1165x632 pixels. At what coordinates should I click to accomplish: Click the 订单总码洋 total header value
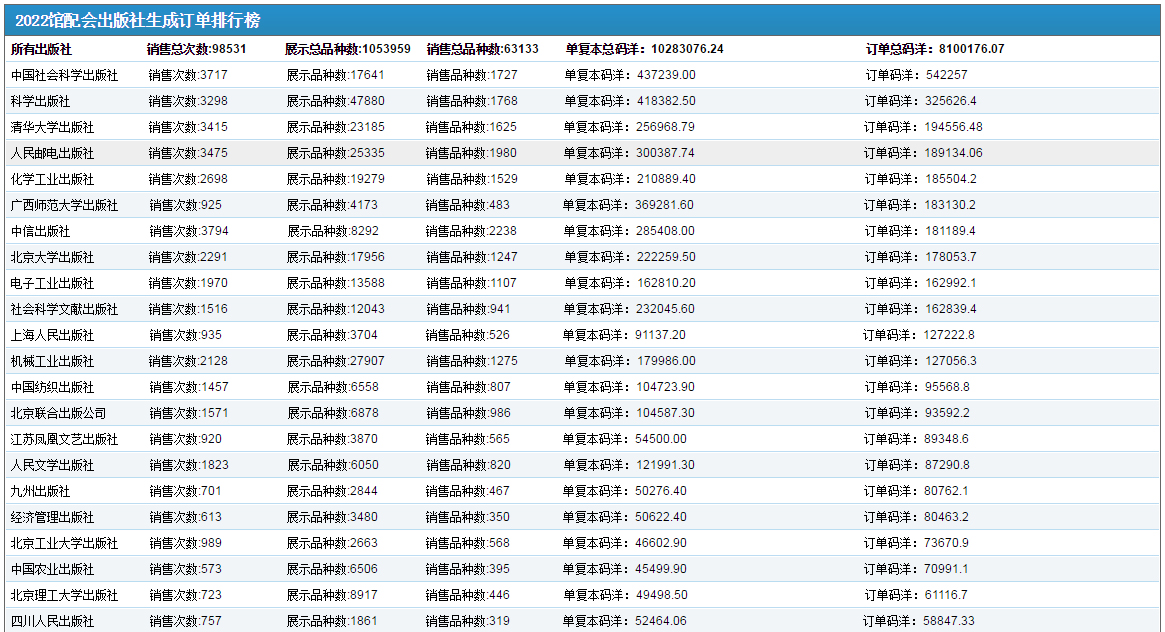[x=934, y=49]
